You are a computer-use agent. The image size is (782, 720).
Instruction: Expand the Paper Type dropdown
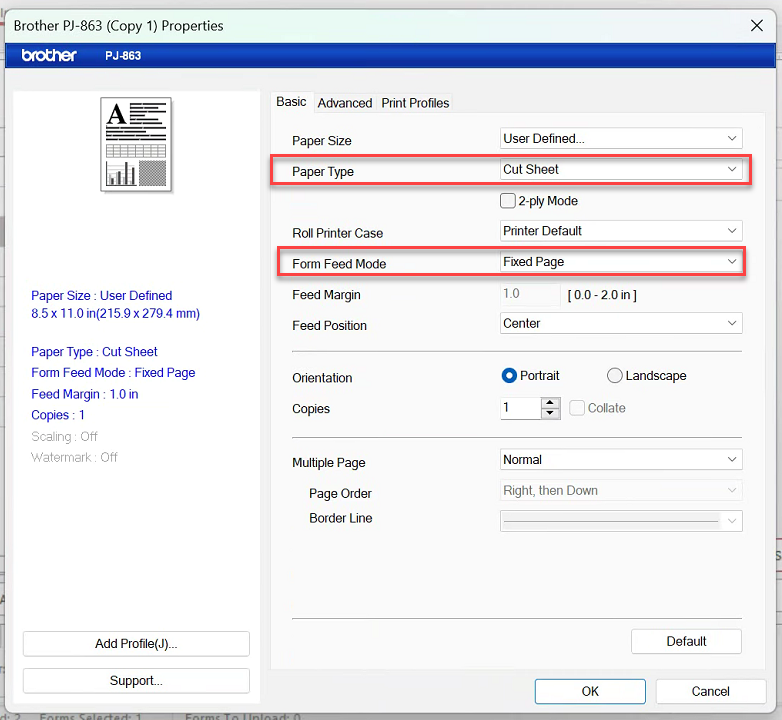click(x=620, y=170)
